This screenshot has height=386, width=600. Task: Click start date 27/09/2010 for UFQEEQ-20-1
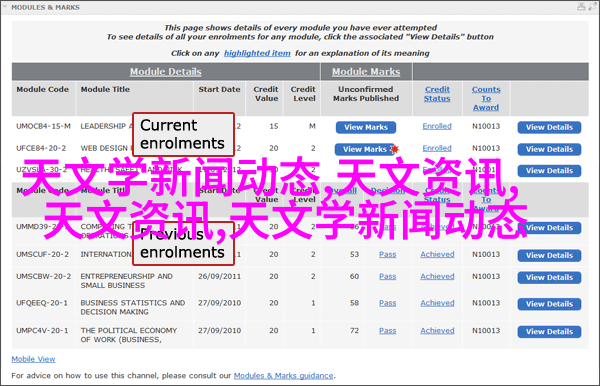coord(220,303)
